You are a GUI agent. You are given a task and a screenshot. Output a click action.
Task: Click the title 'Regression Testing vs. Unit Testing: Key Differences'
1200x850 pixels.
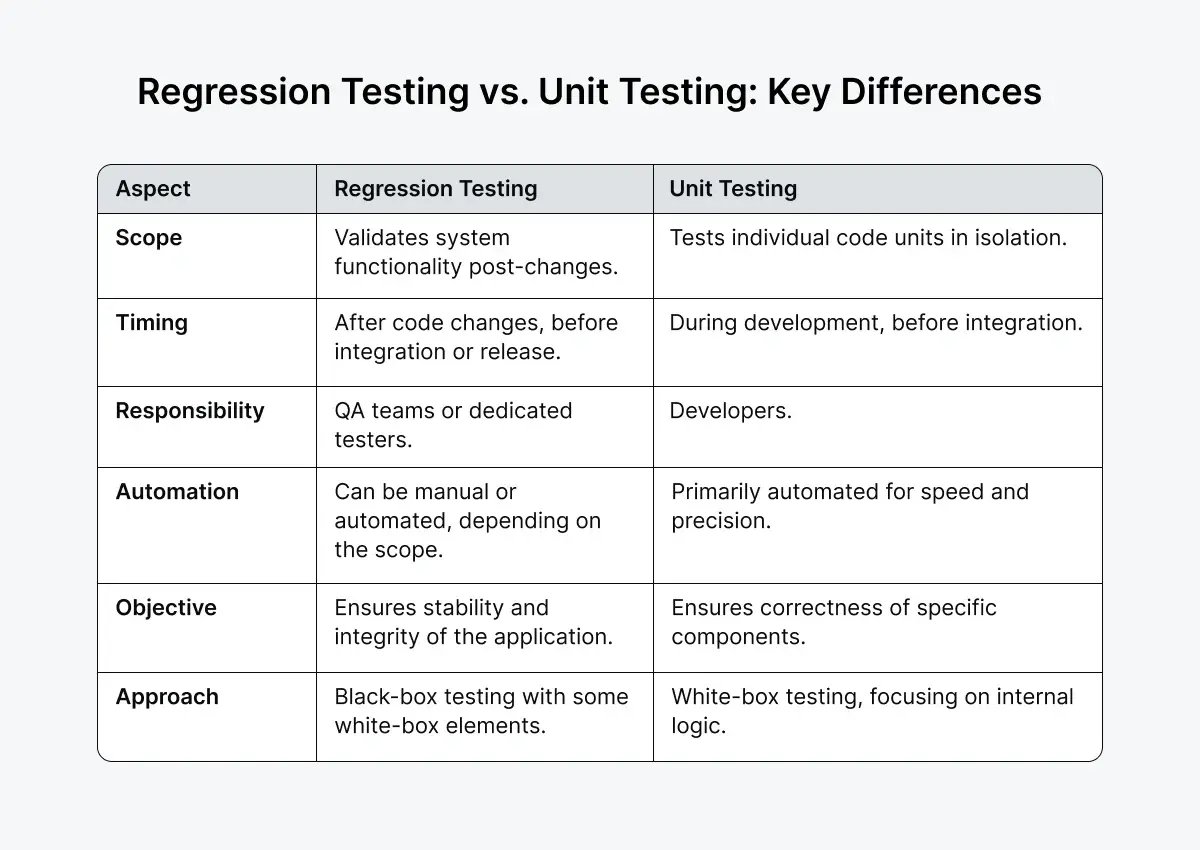coord(589,92)
